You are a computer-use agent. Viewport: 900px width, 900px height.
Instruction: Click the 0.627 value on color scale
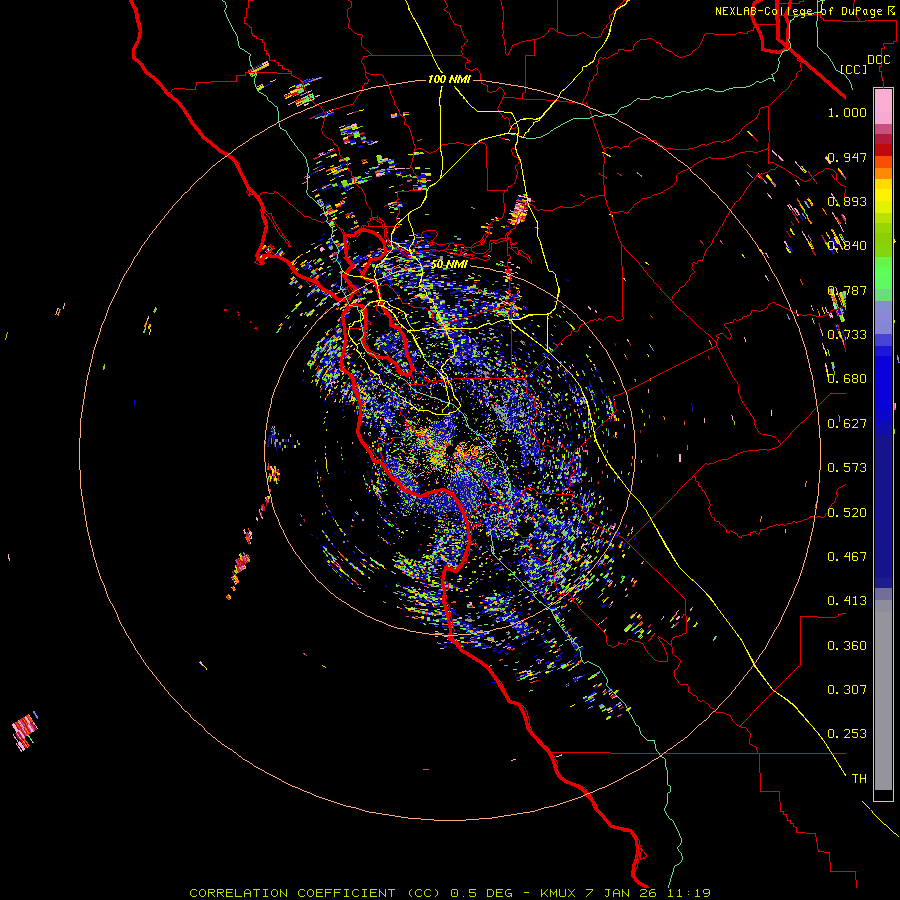click(x=847, y=424)
